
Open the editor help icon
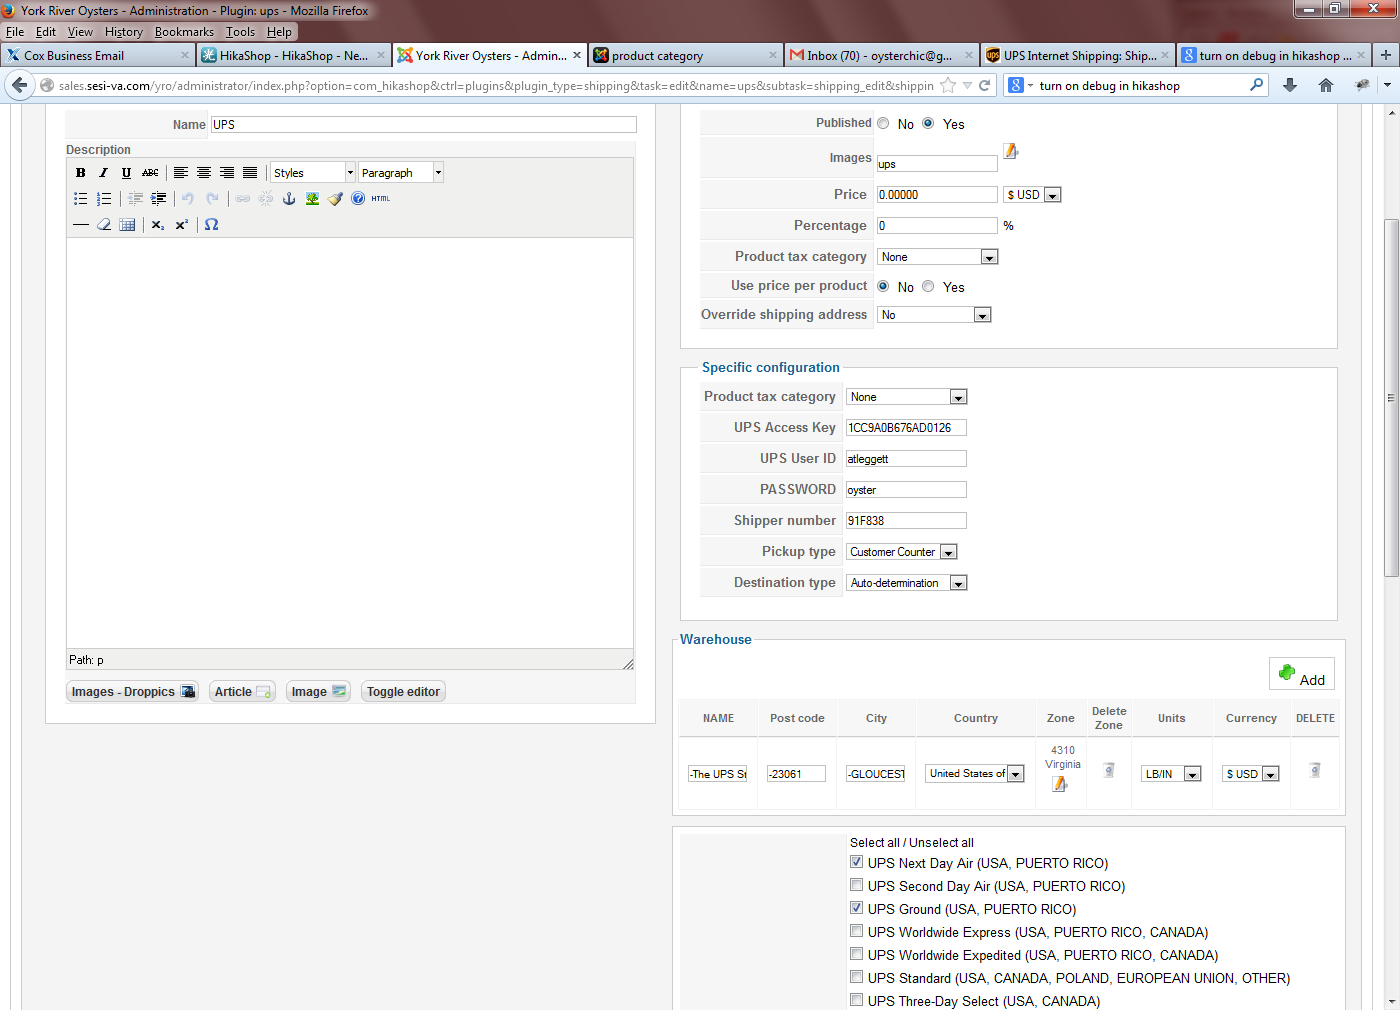(x=358, y=199)
